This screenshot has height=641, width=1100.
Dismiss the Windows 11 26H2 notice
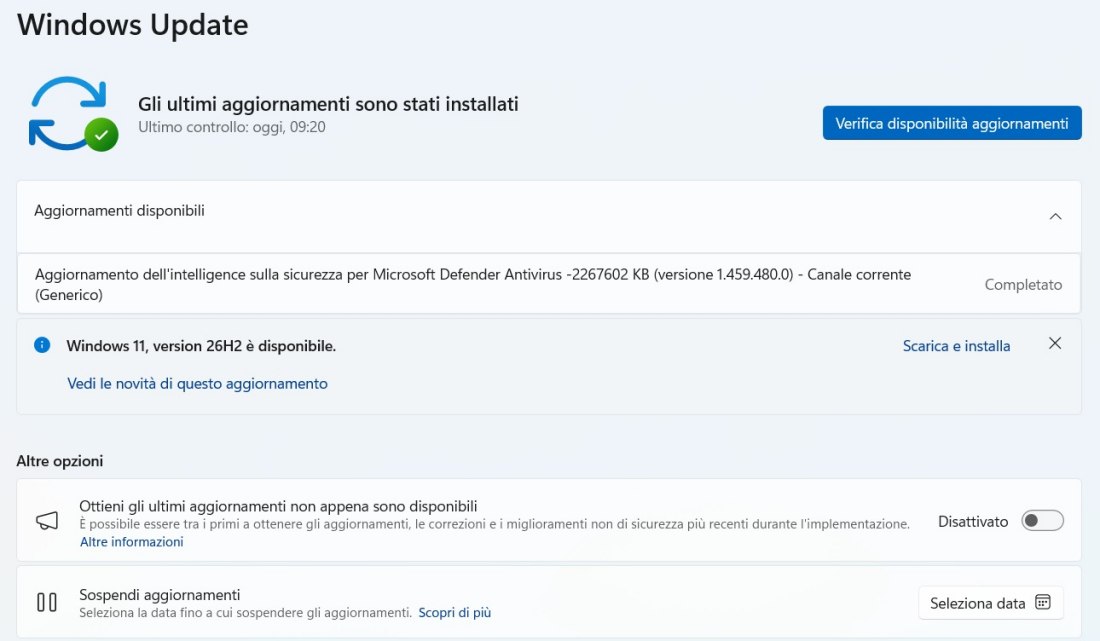point(1054,343)
